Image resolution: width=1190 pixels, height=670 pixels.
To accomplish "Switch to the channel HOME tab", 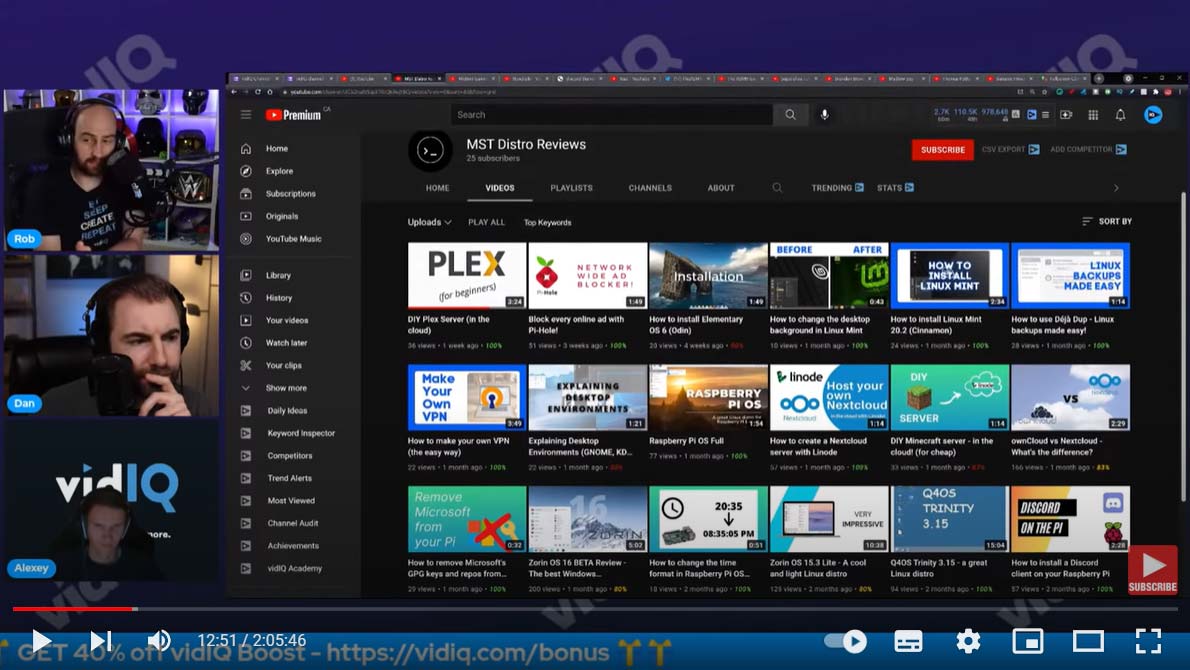I will click(x=437, y=188).
